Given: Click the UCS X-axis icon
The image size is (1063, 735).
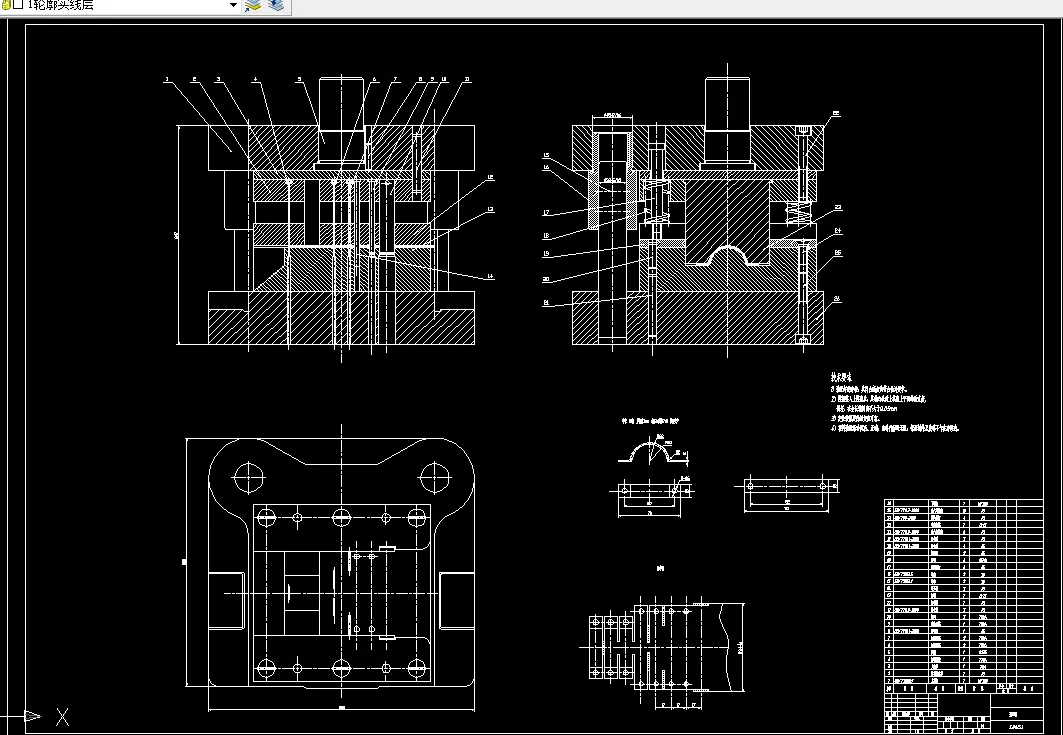Looking at the screenshot, I should [x=62, y=717].
